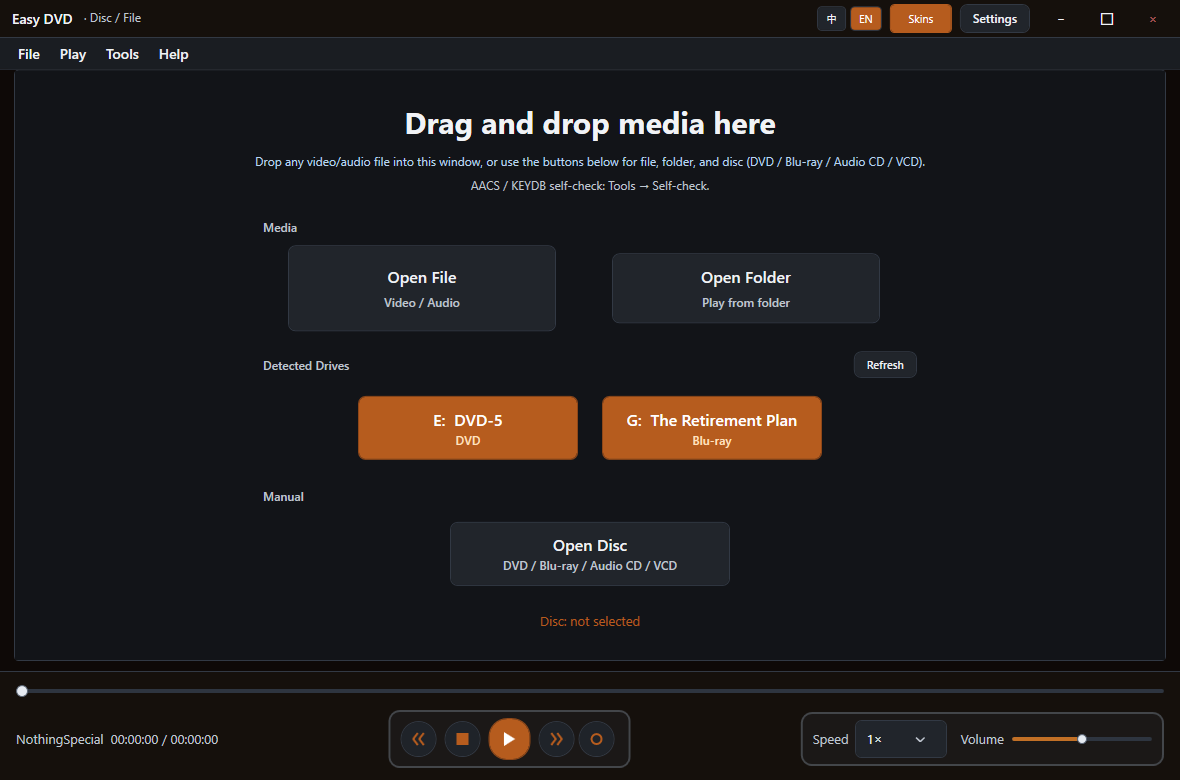Click the Skins button
1180x780 pixels.
point(920,19)
